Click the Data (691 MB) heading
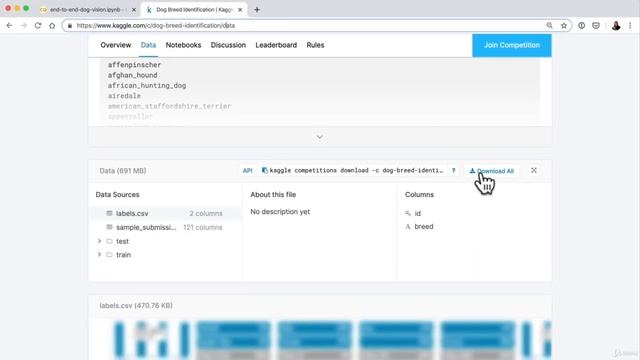 123,171
